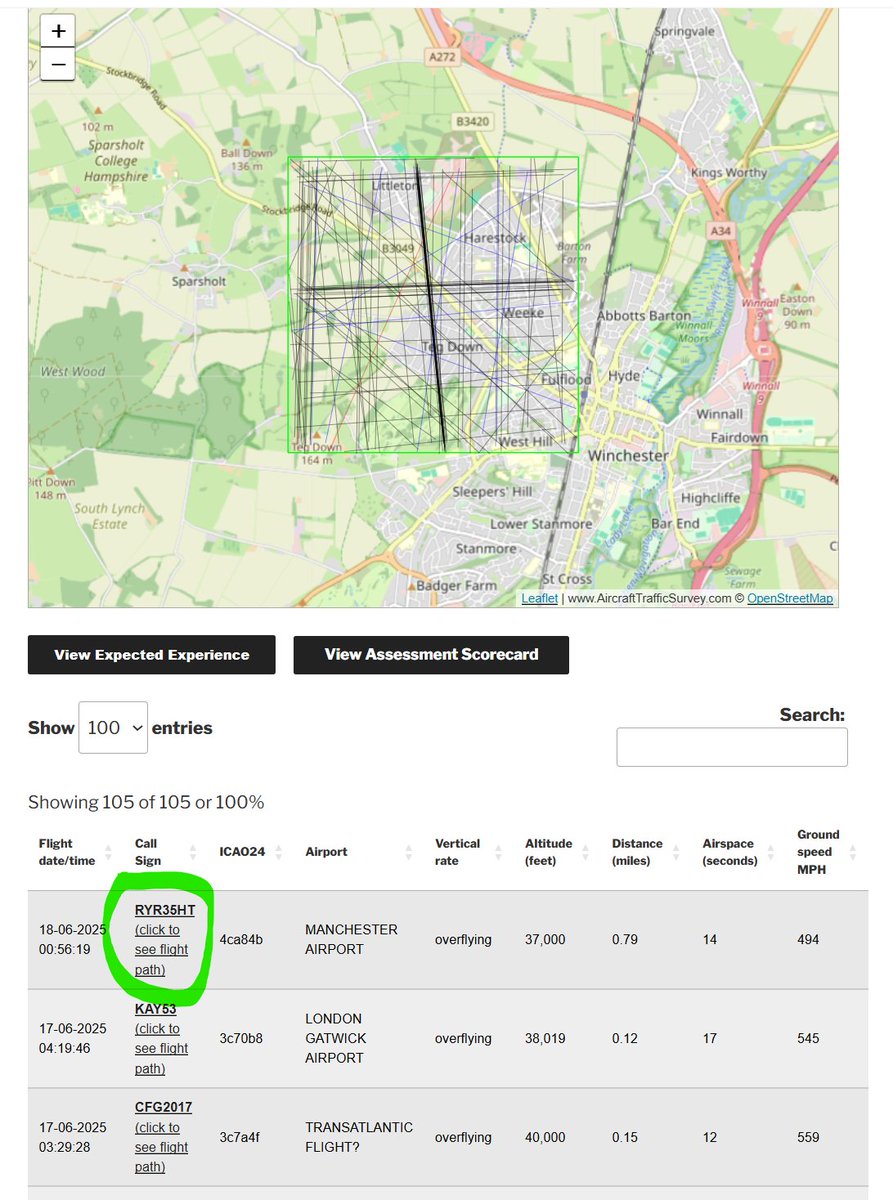Image resolution: width=893 pixels, height=1200 pixels.
Task: Open the OpenStreetMap attribution link
Action: (790, 597)
